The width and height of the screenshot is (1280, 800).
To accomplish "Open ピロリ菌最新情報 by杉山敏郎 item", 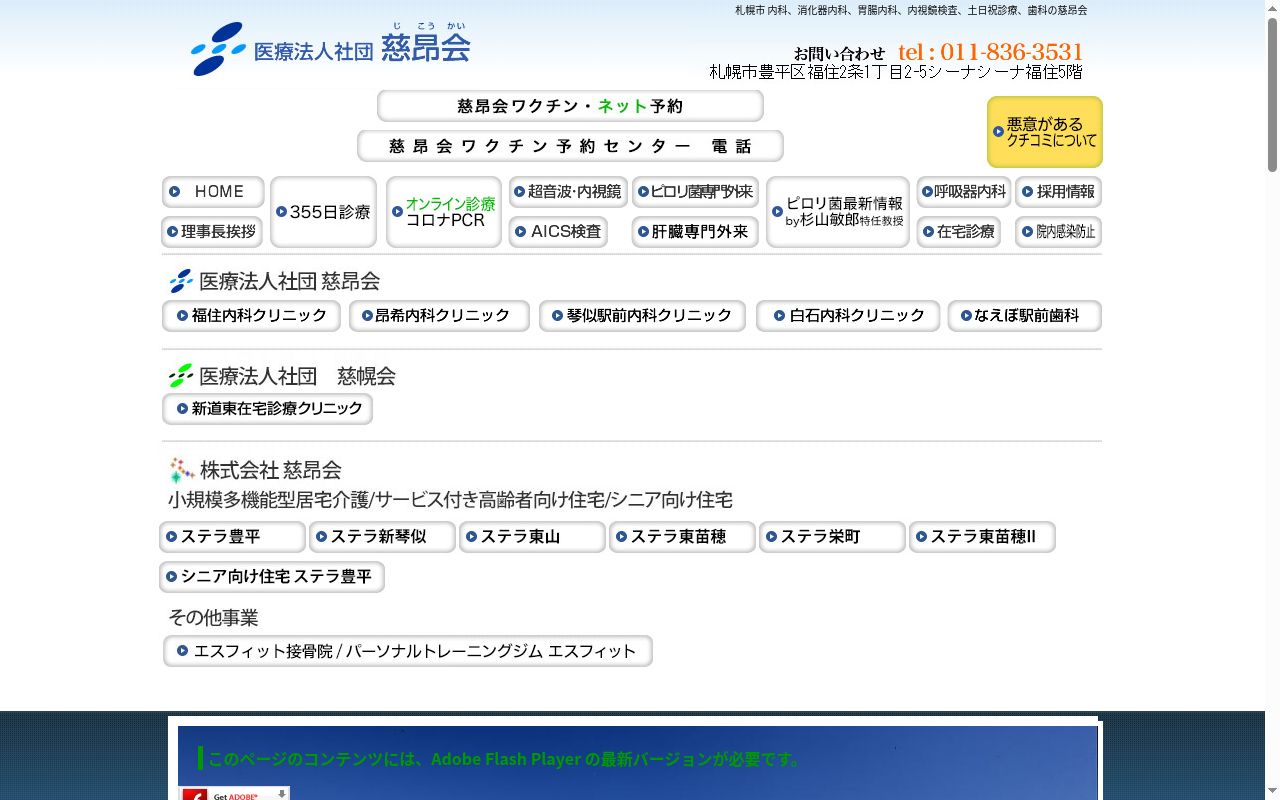I will pos(838,212).
